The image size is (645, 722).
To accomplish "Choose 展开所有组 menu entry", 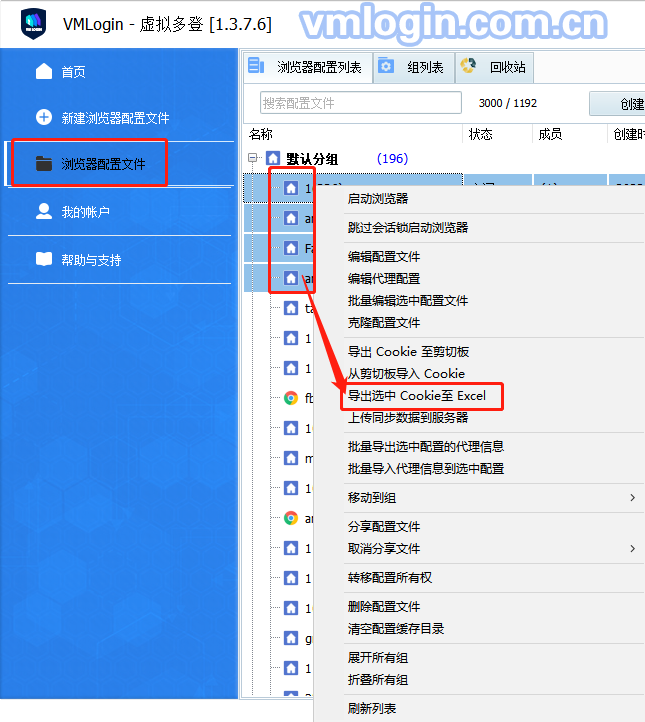I will 378,658.
